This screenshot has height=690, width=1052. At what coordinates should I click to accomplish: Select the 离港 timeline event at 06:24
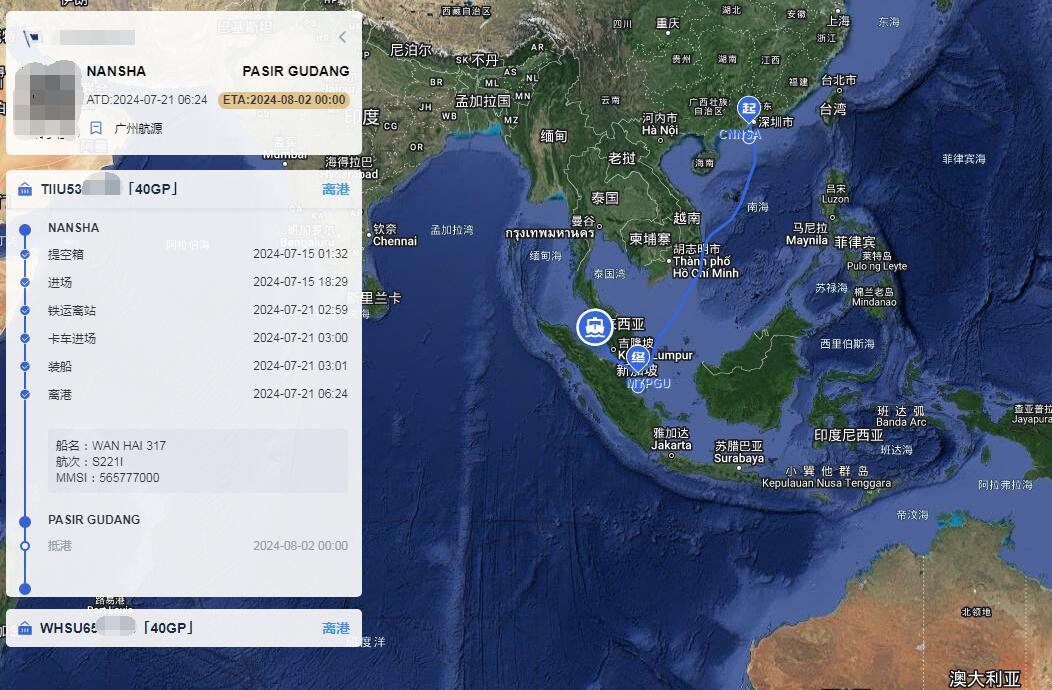coord(60,395)
